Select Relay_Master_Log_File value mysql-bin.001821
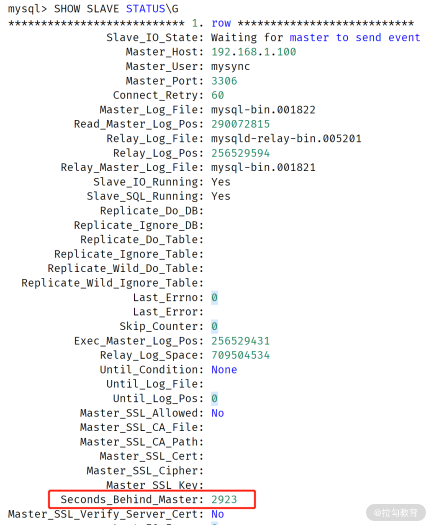This screenshot has height=526, width=431. pos(263,167)
